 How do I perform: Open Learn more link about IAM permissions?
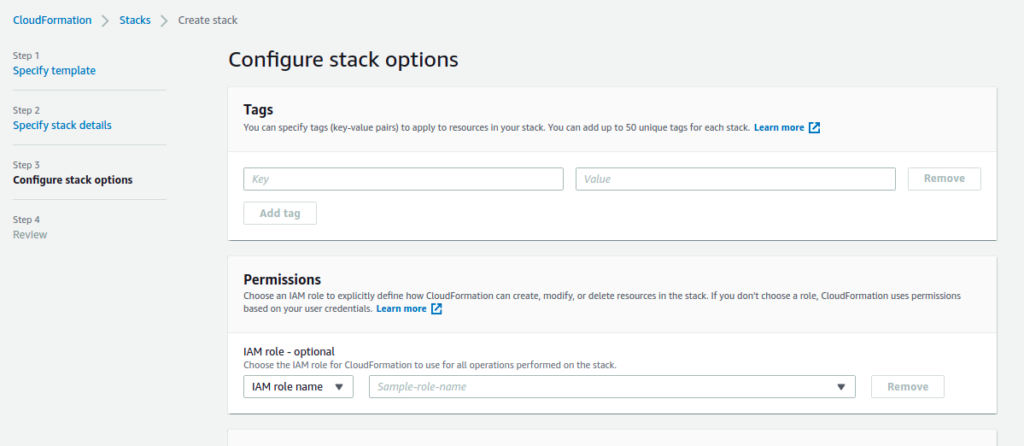(401, 309)
